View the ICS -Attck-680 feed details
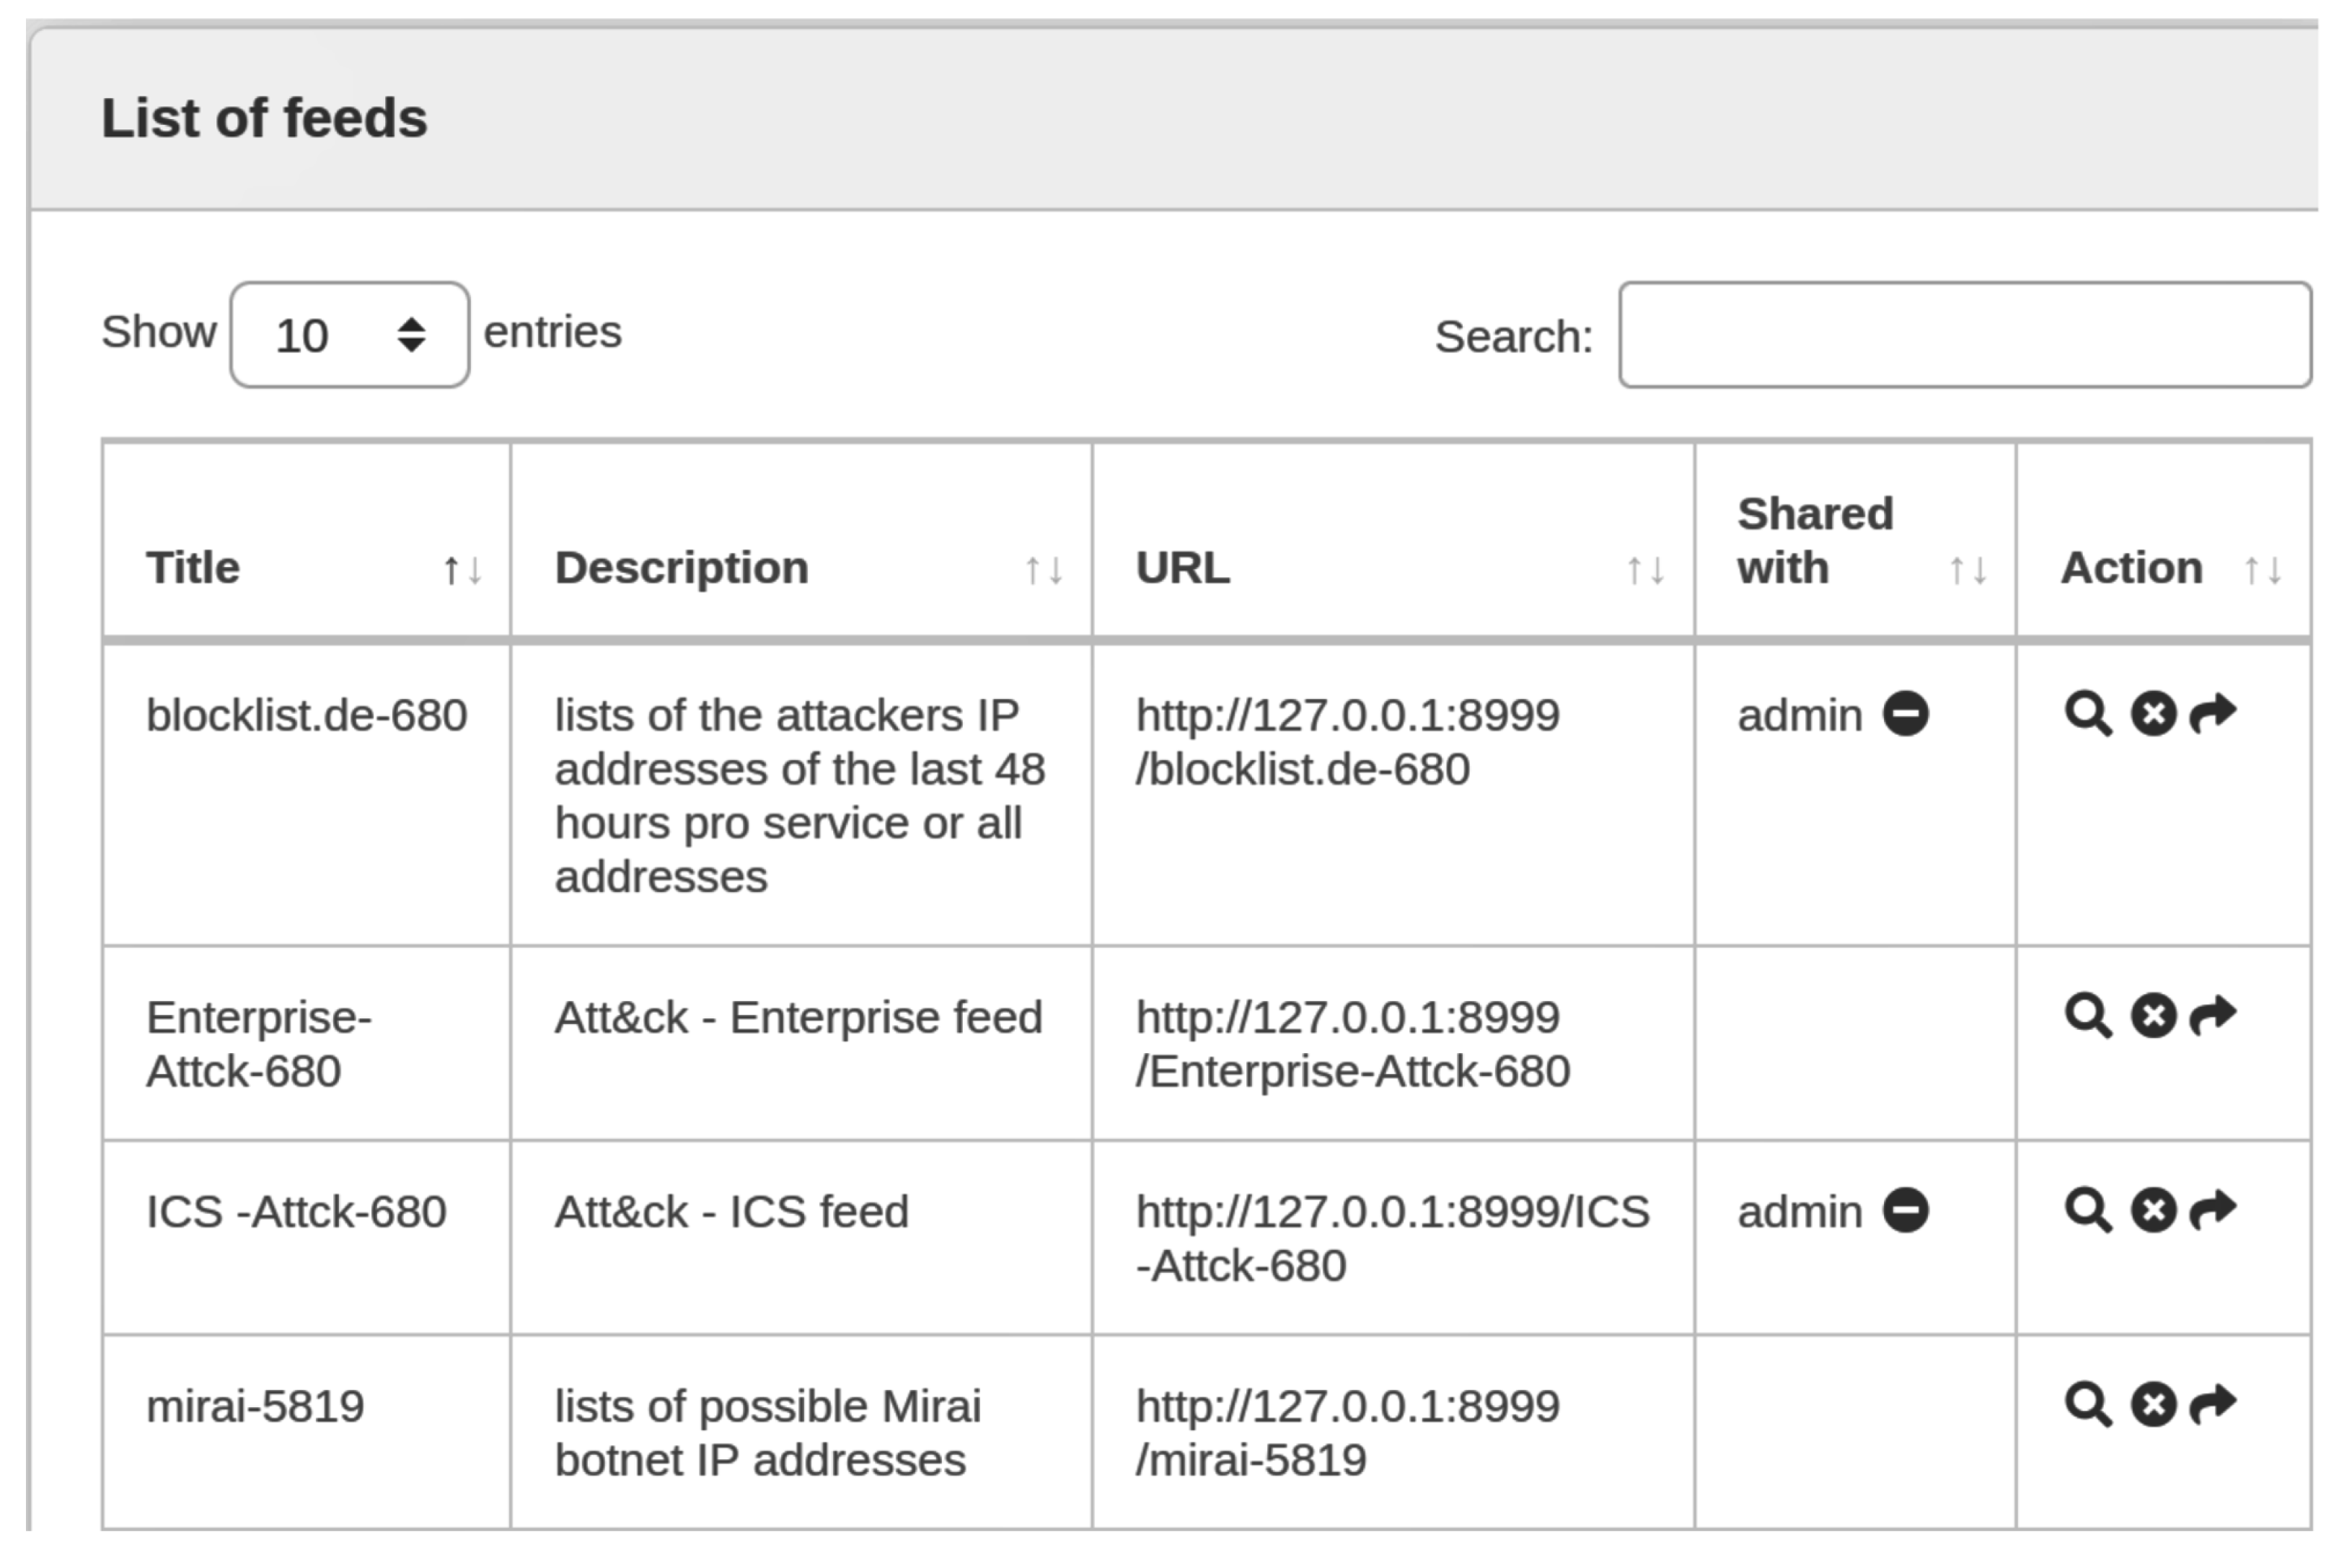Image resolution: width=2339 pixels, height=1568 pixels. pyautogui.click(x=2087, y=1211)
